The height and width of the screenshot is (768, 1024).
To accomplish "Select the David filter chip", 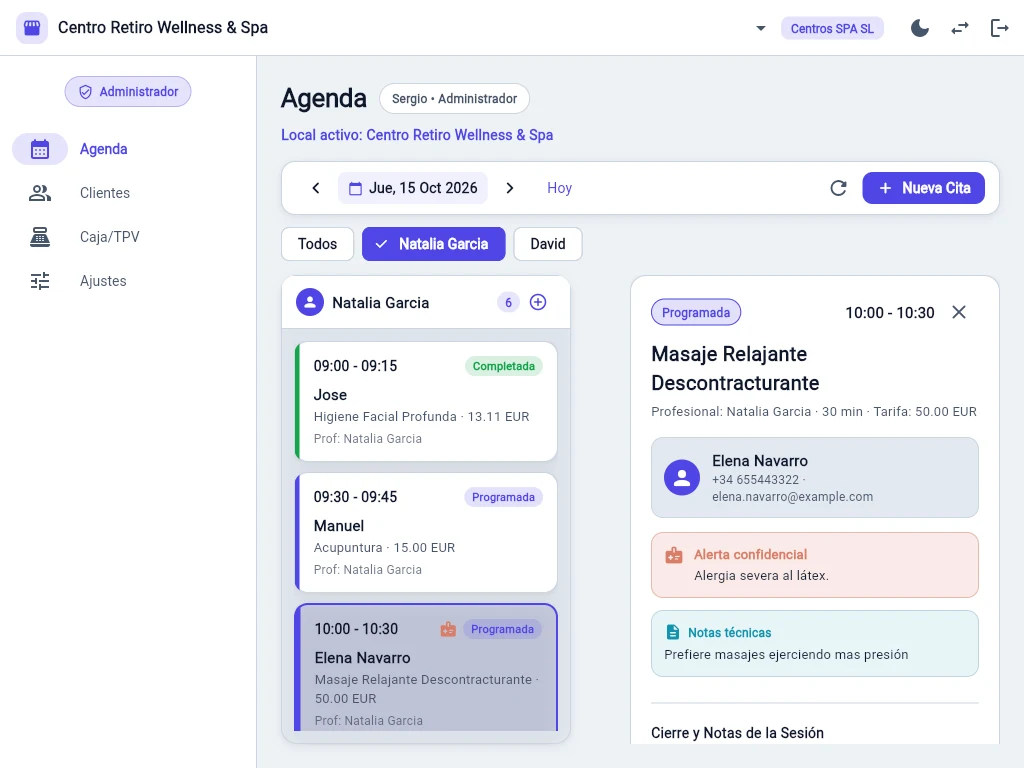I will pyautogui.click(x=548, y=244).
